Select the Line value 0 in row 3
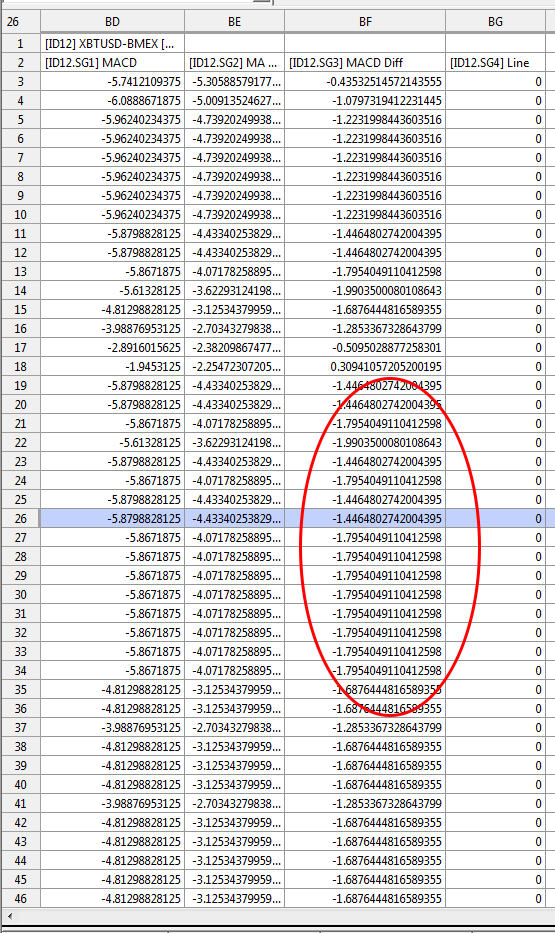The width and height of the screenshot is (555, 933). tap(496, 82)
